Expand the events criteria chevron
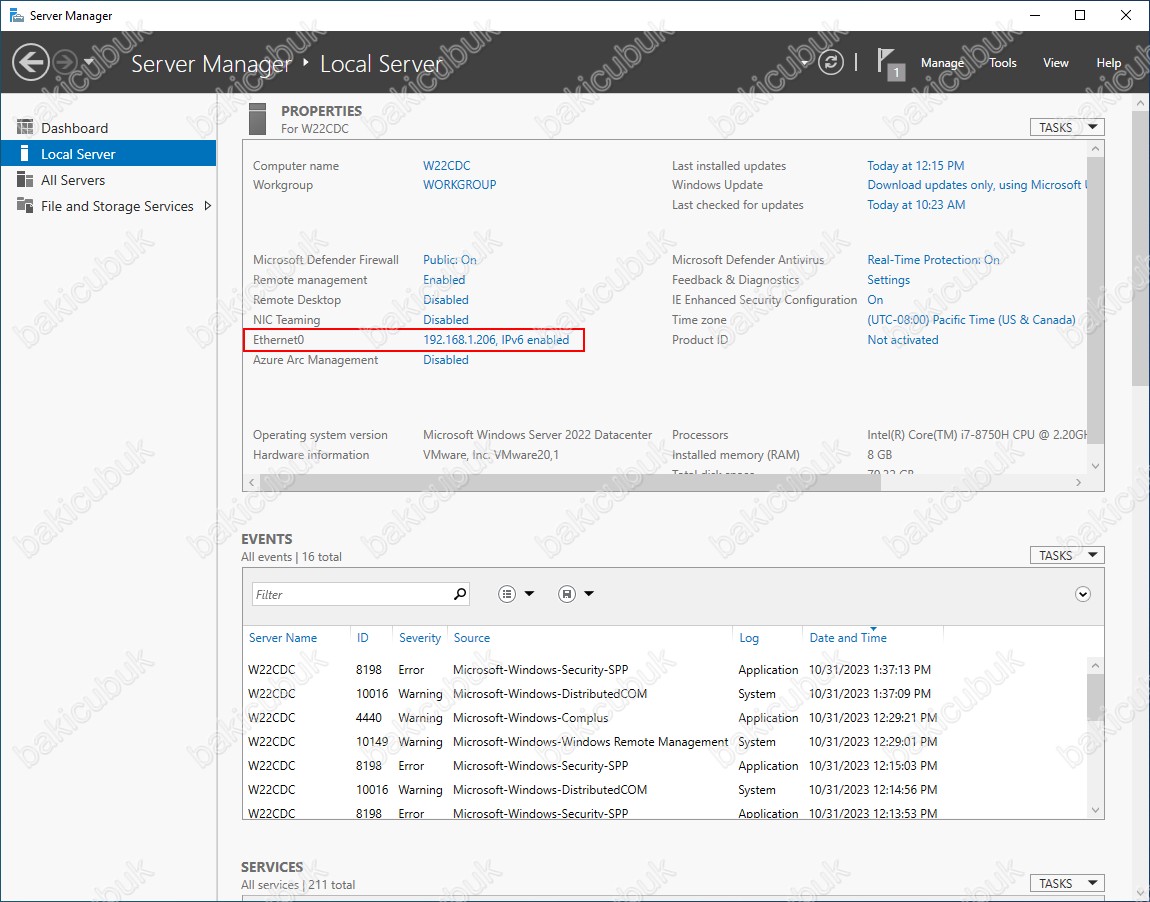 click(x=1083, y=594)
